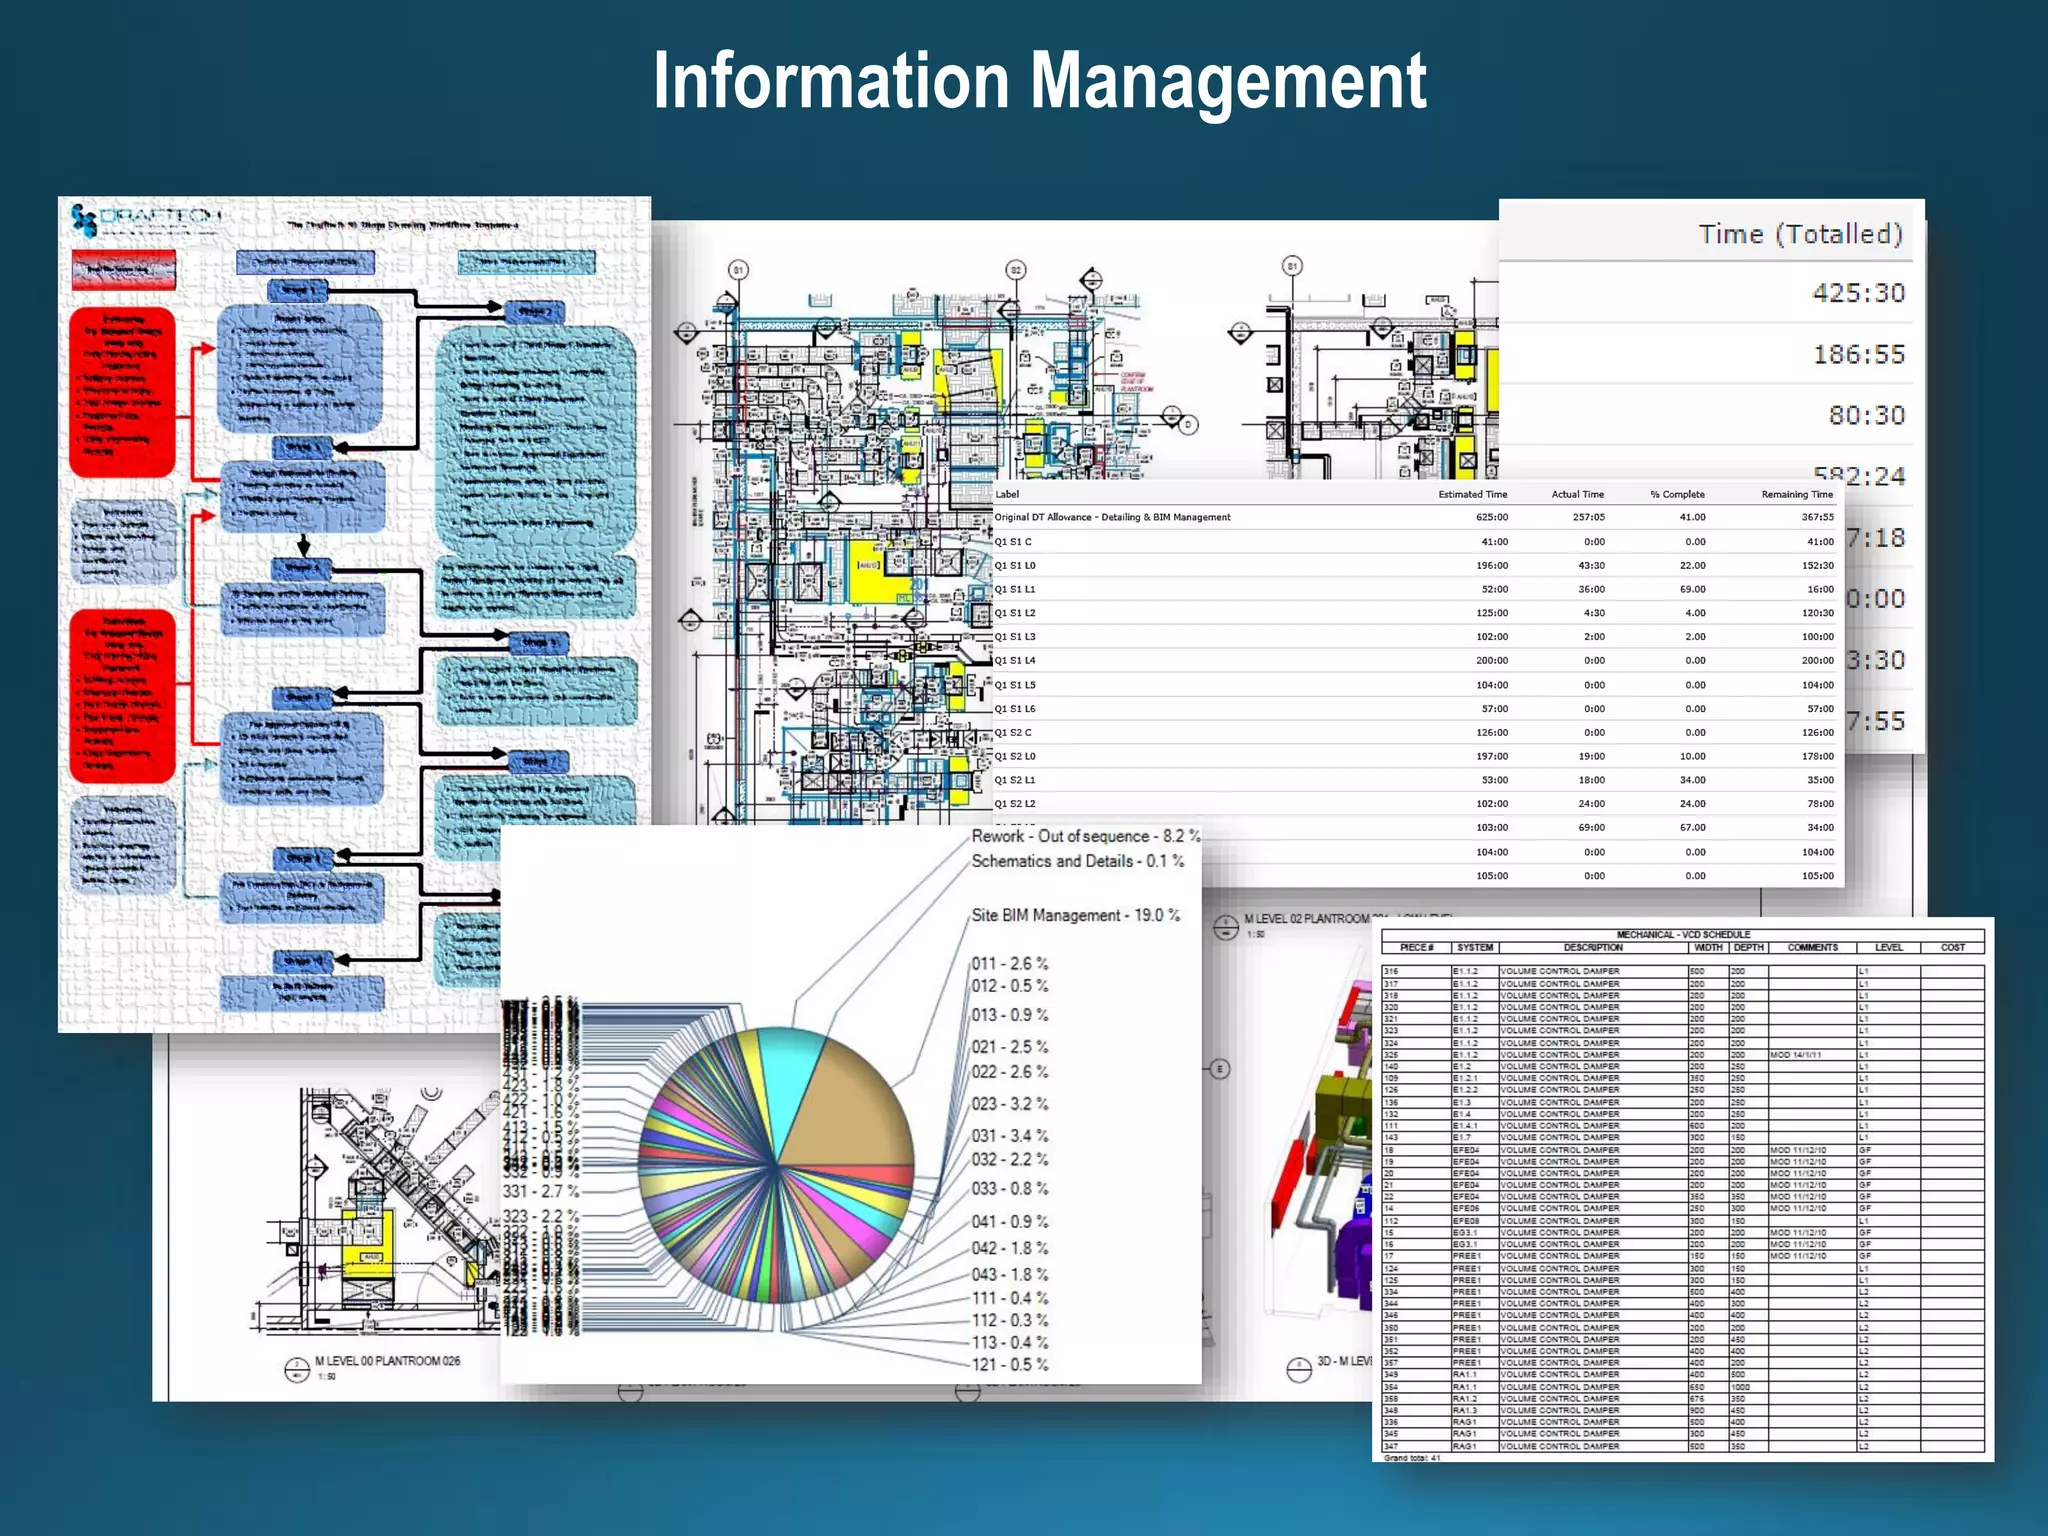Click the B1 grid bubble at top left of floor plan
This screenshot has width=2048, height=1536.
[738, 270]
